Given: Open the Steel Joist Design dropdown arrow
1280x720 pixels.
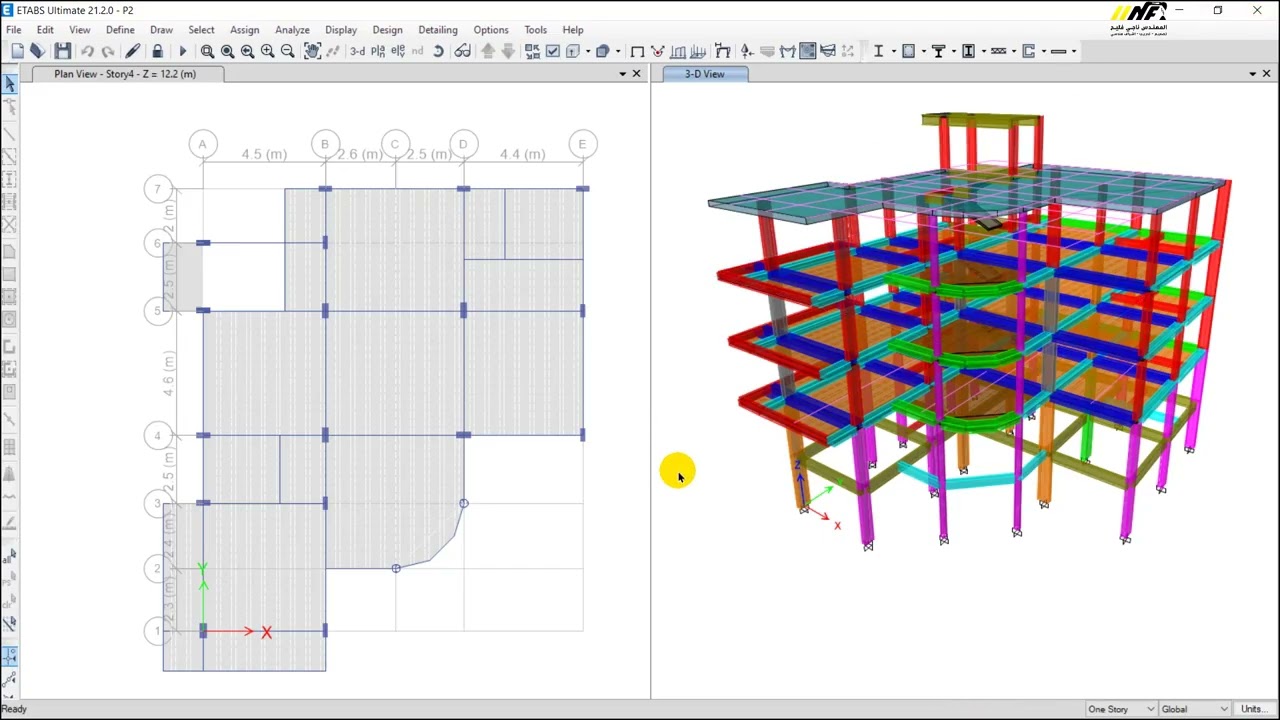Looking at the screenshot, I should tap(1014, 51).
